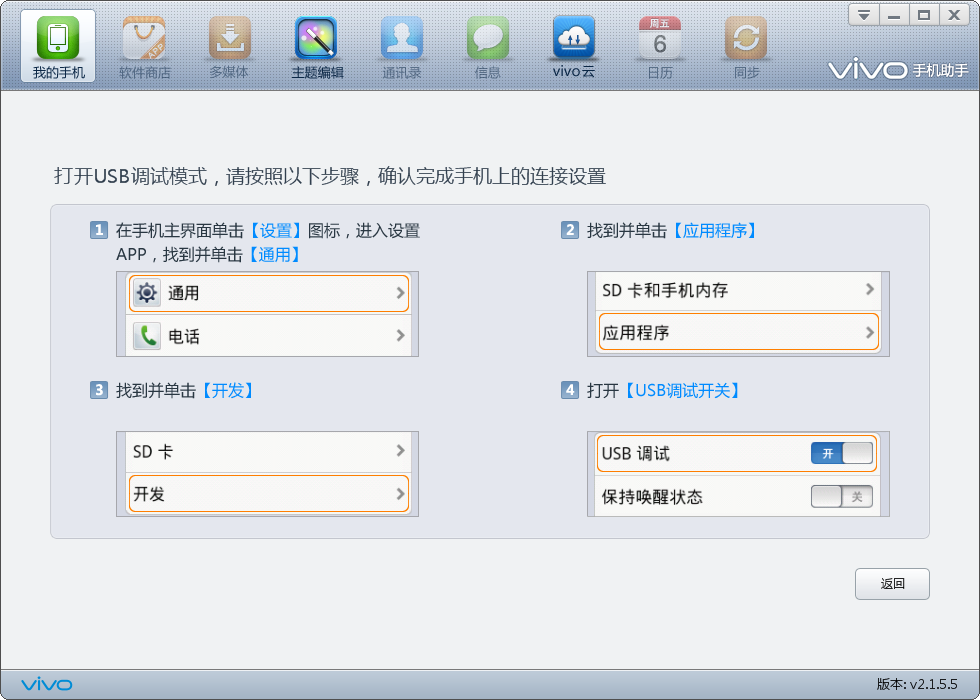The width and height of the screenshot is (980, 700).
Task: Click the 【应用程序】 blue text in step 2
Action: (x=715, y=231)
